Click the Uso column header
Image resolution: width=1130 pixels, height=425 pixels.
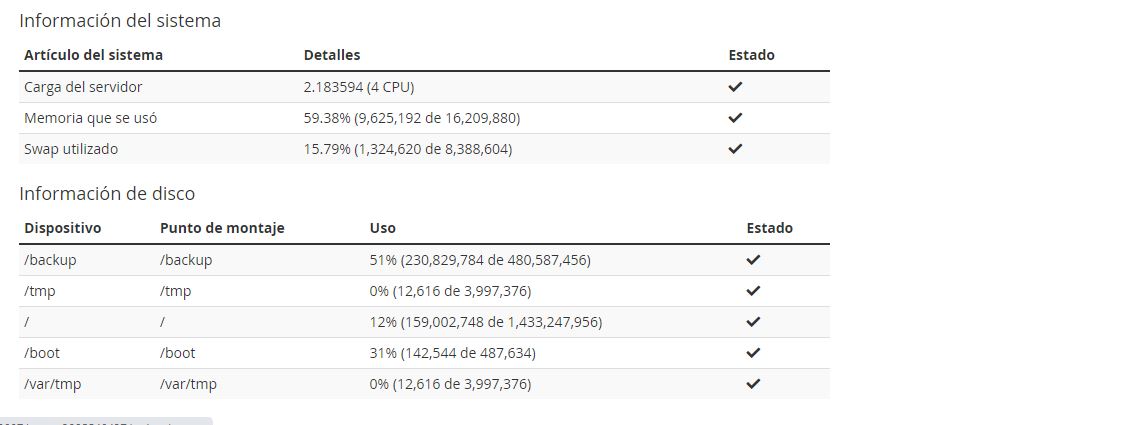coord(383,228)
